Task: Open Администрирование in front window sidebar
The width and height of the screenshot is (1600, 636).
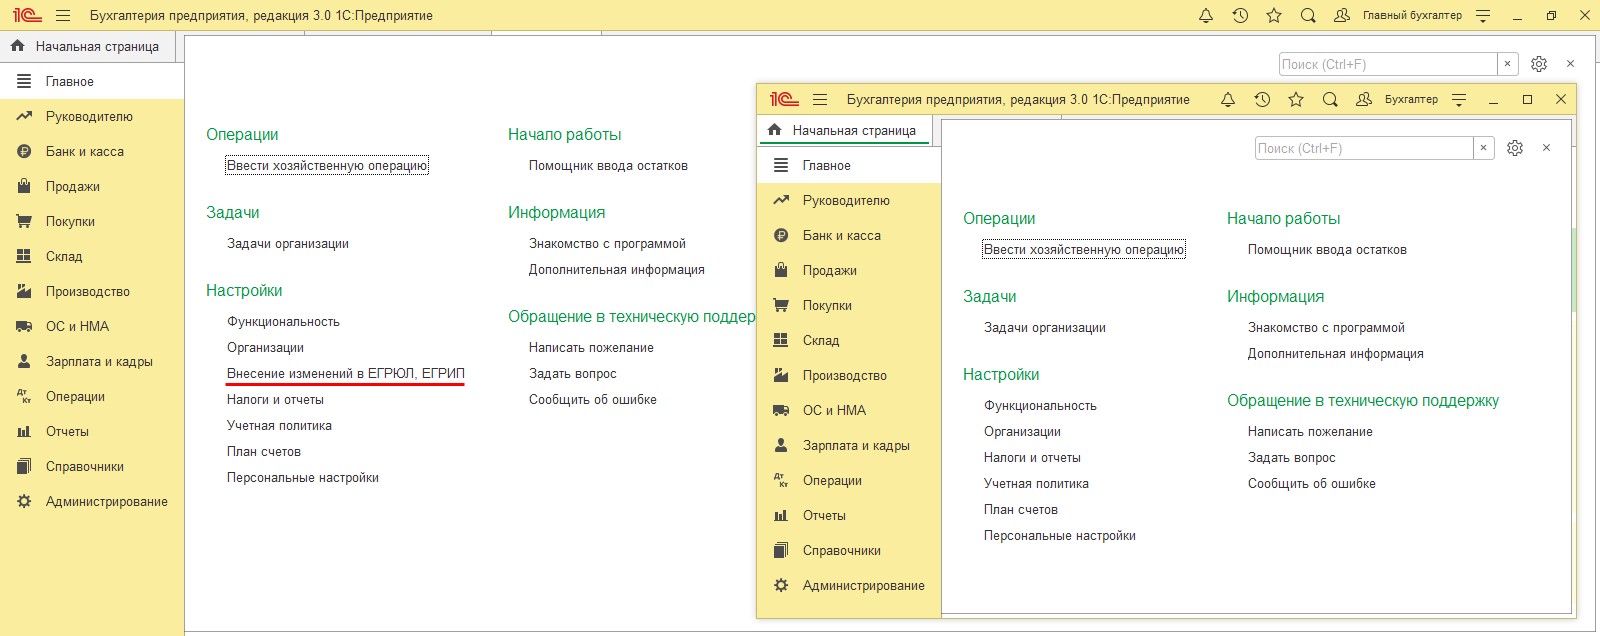Action: pos(849,585)
